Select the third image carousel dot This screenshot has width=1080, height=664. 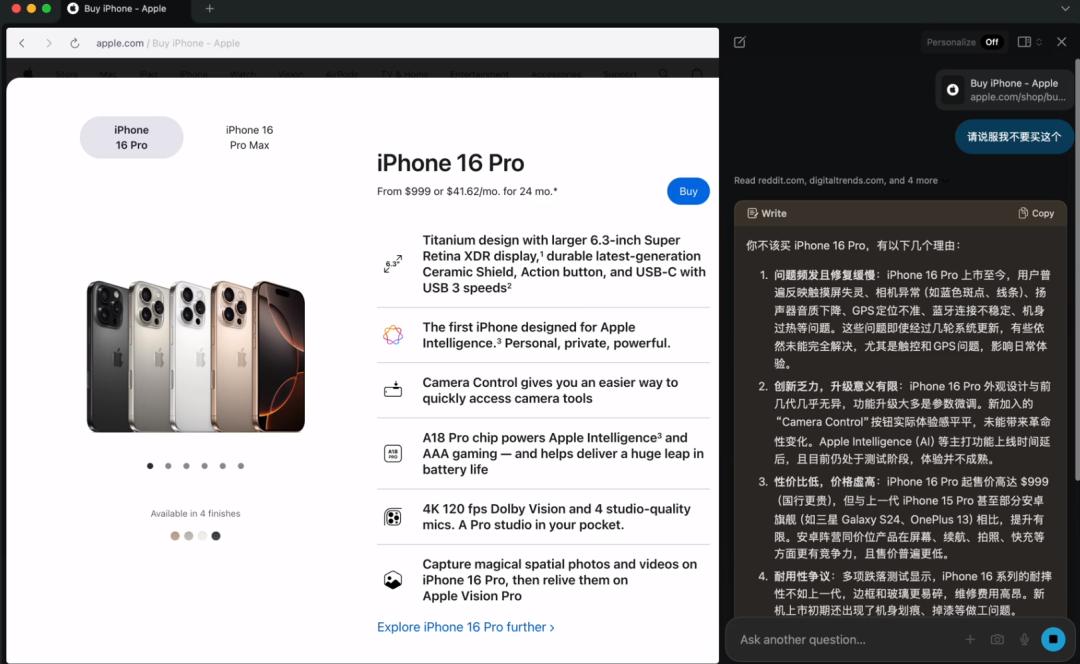coord(186,465)
